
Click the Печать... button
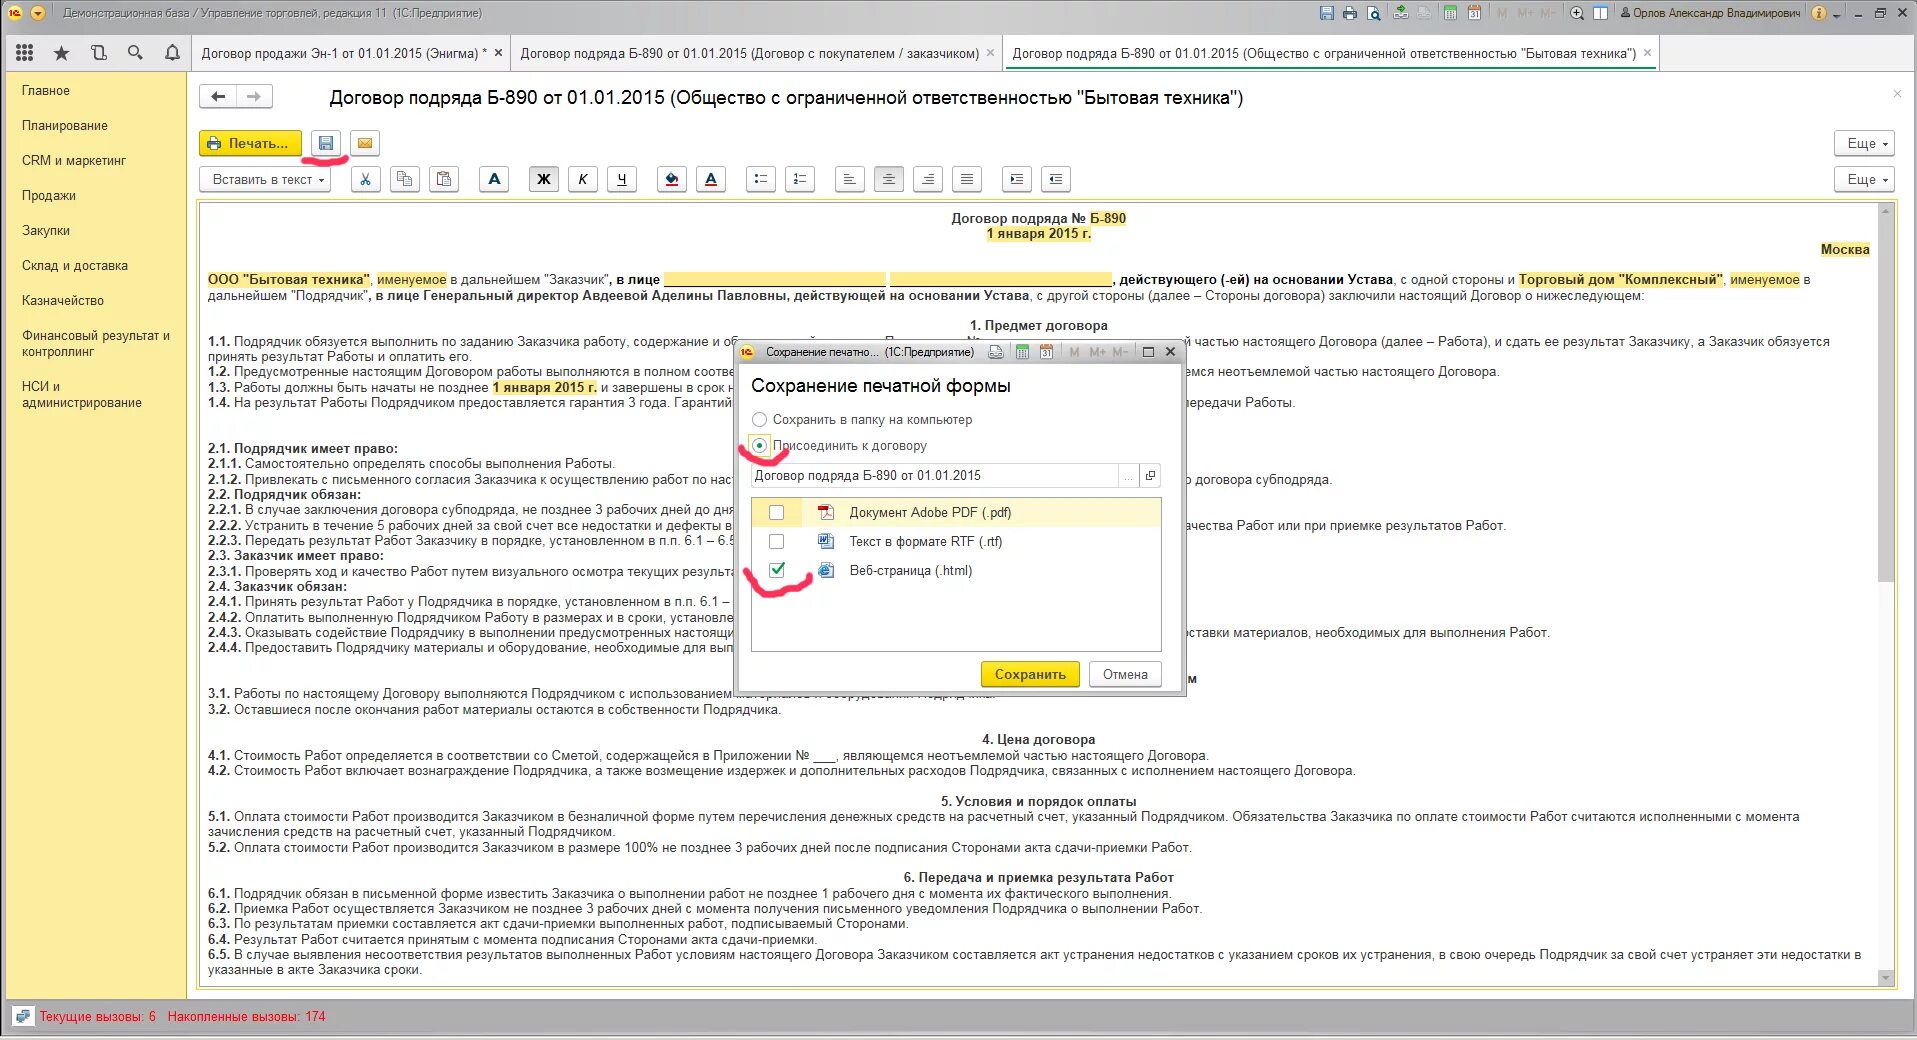(250, 143)
